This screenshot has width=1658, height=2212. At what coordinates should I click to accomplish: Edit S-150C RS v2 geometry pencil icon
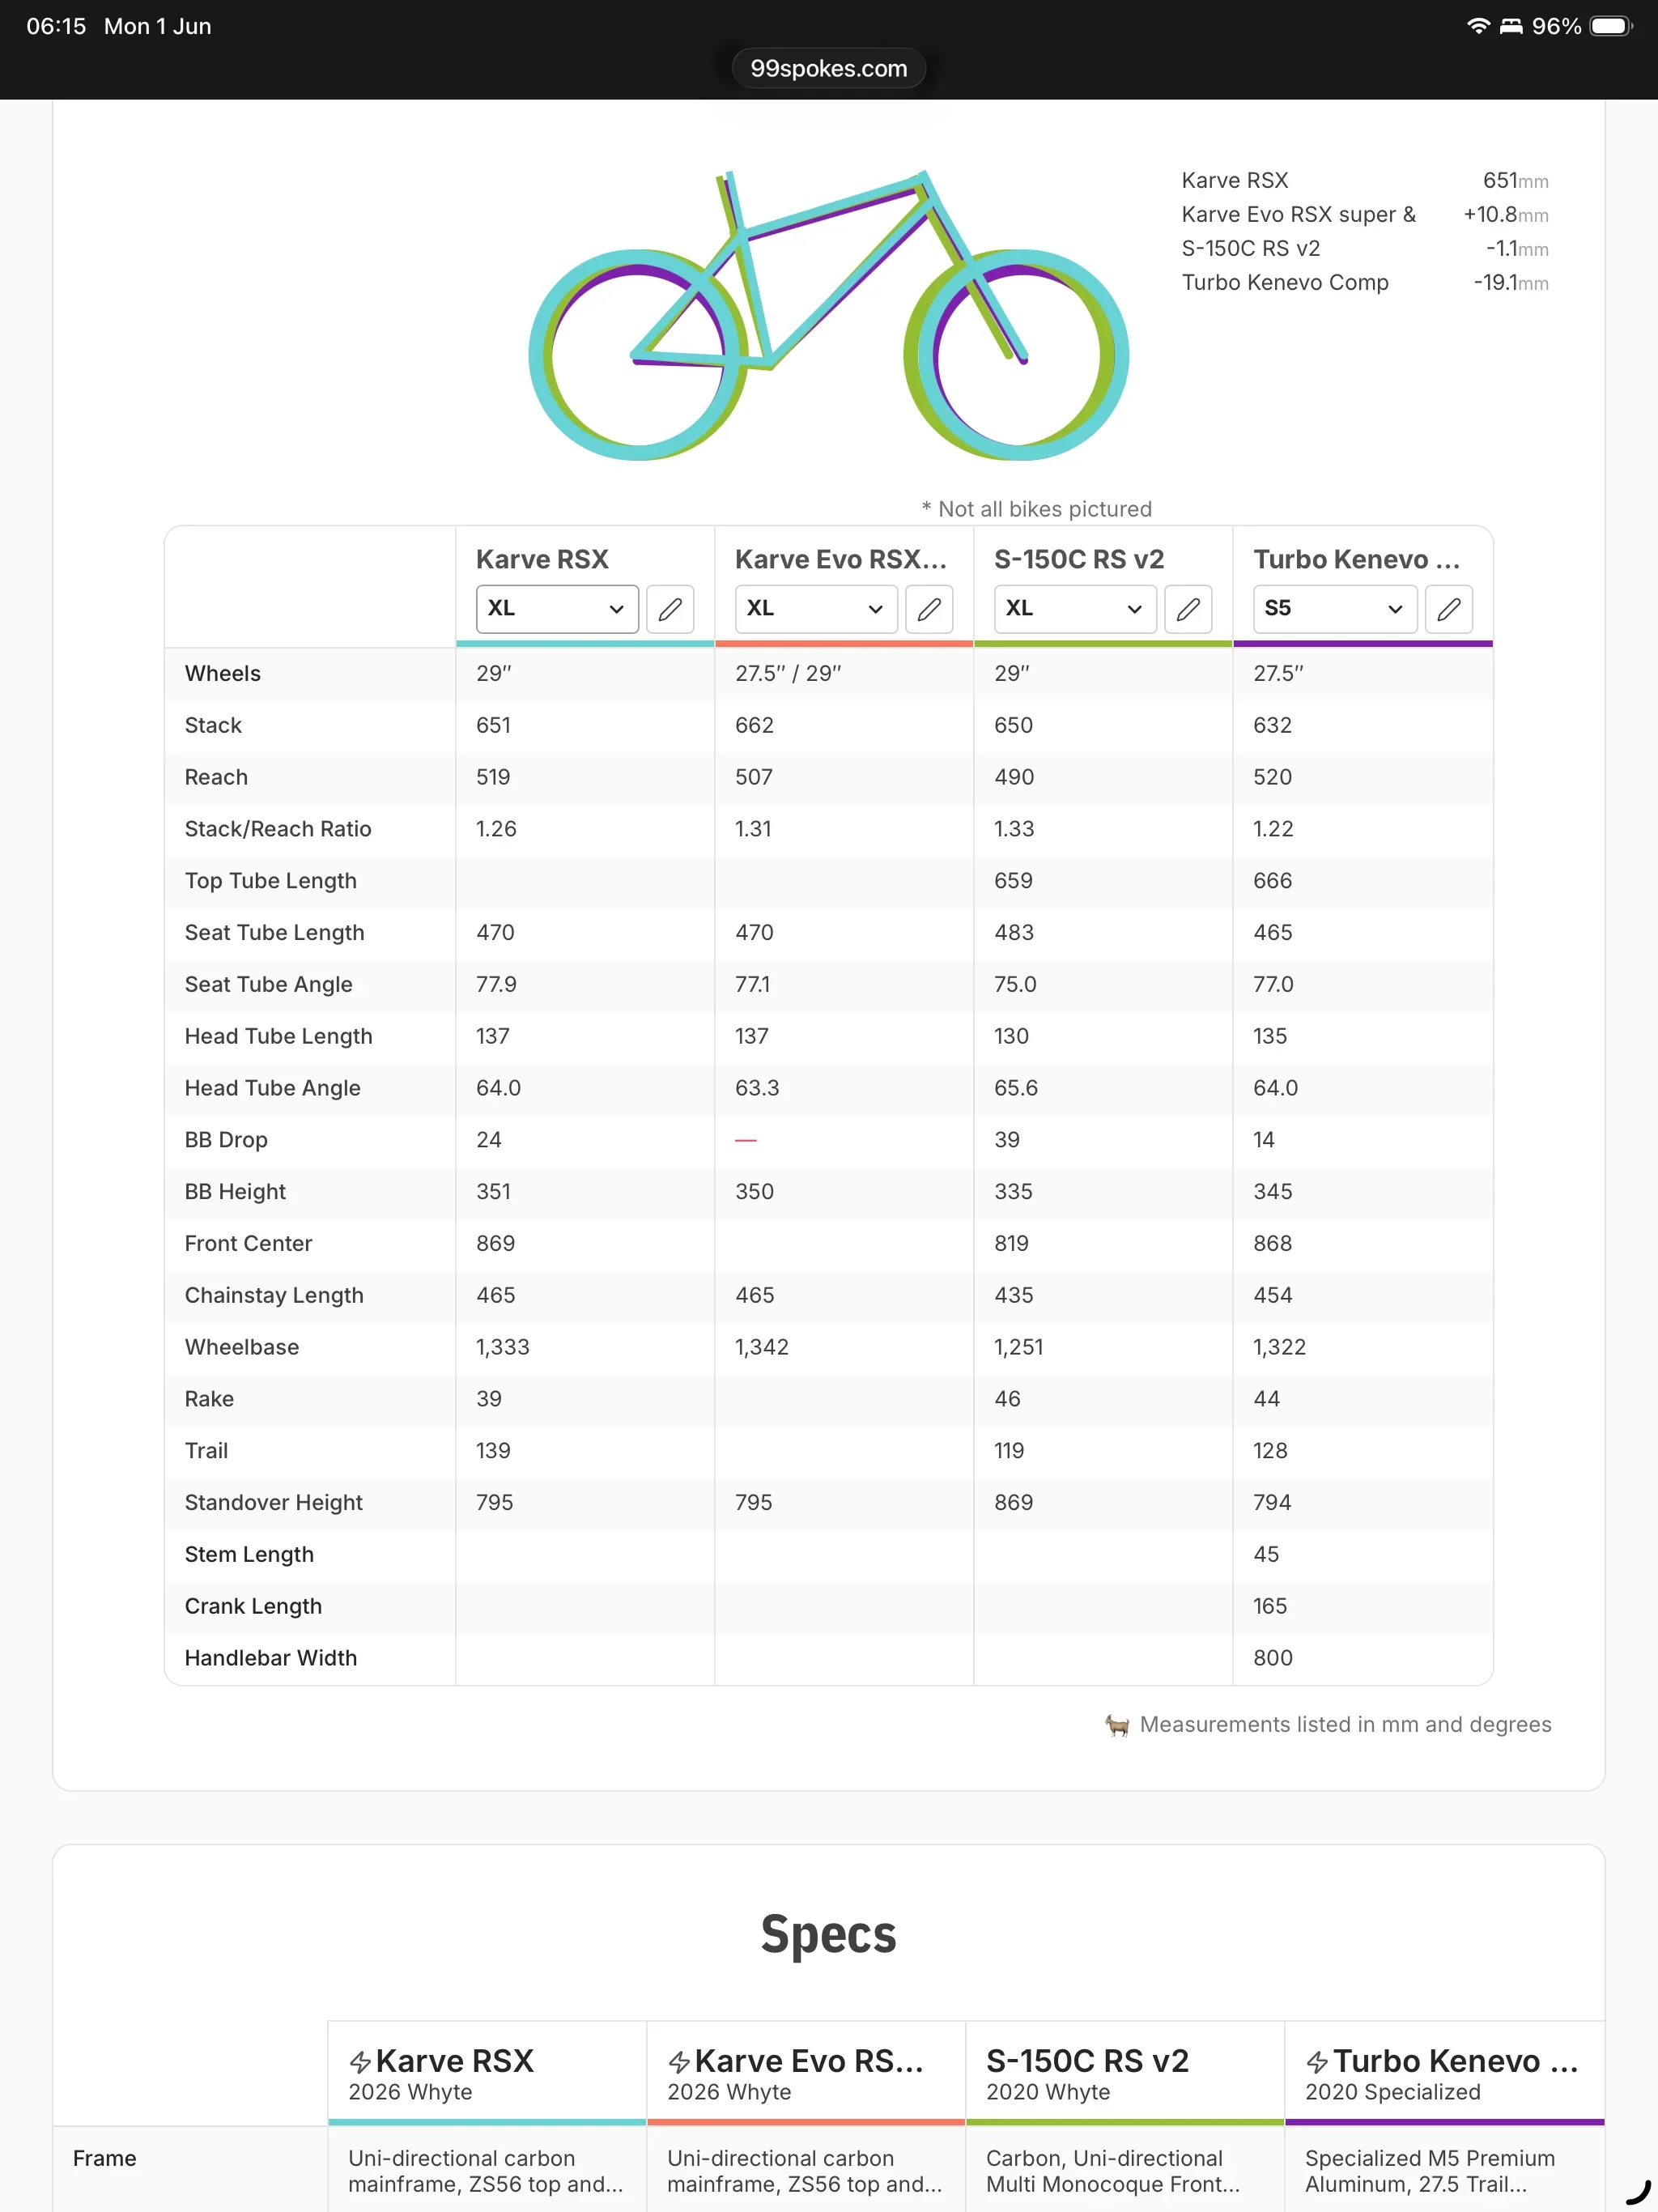coord(1188,609)
